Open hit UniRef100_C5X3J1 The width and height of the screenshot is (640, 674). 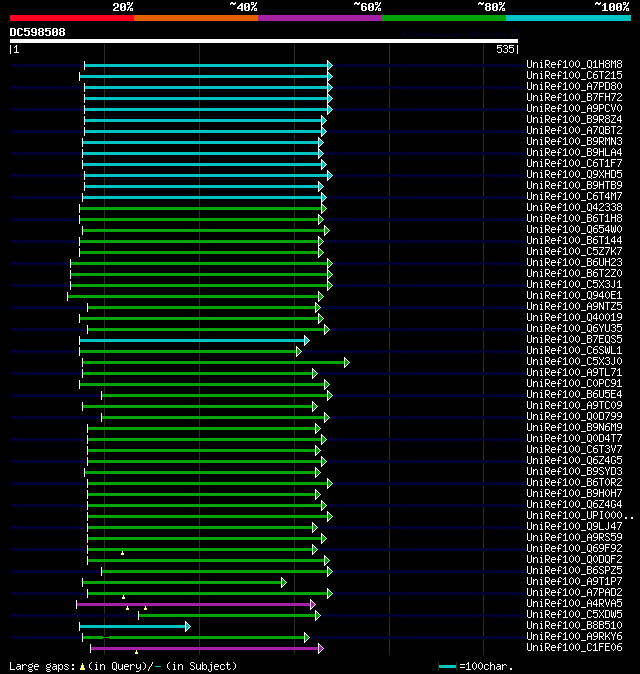click(574, 285)
